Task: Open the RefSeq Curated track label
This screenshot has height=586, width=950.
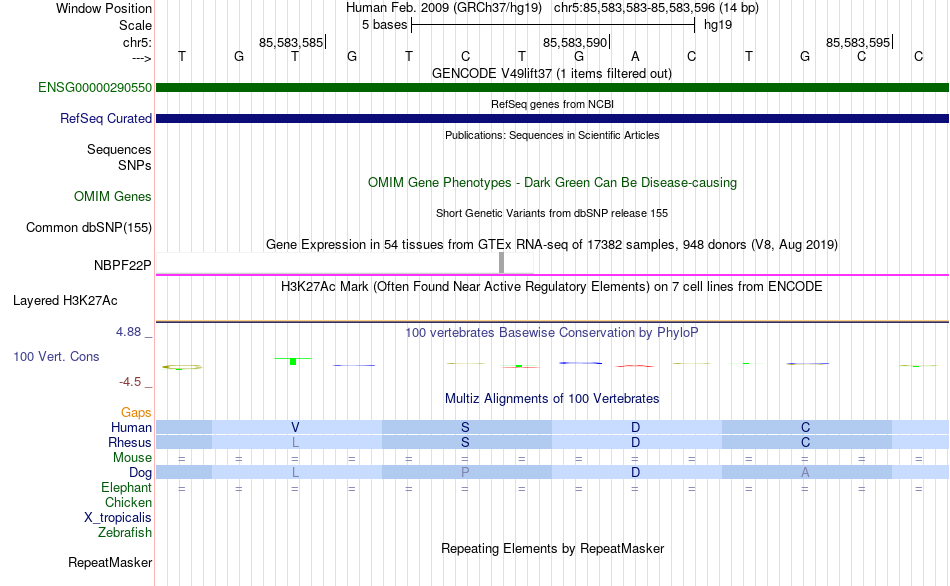Action: point(106,118)
